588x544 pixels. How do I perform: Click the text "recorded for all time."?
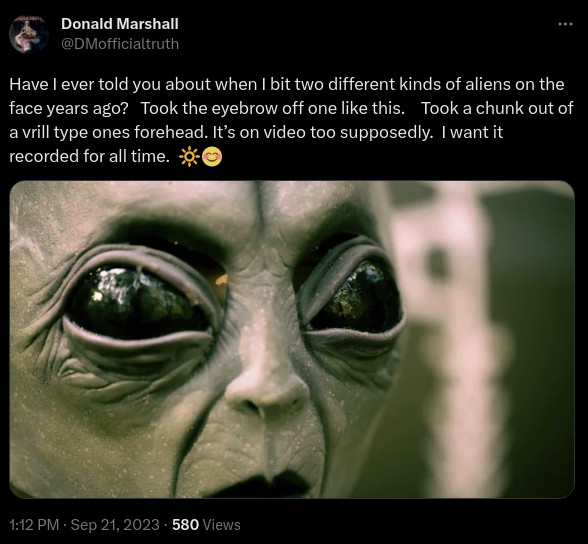90,156
